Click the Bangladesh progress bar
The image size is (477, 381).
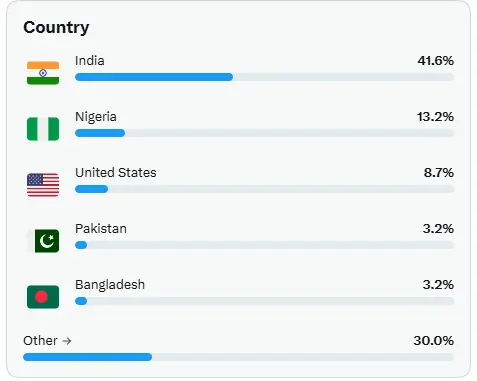[265, 301]
